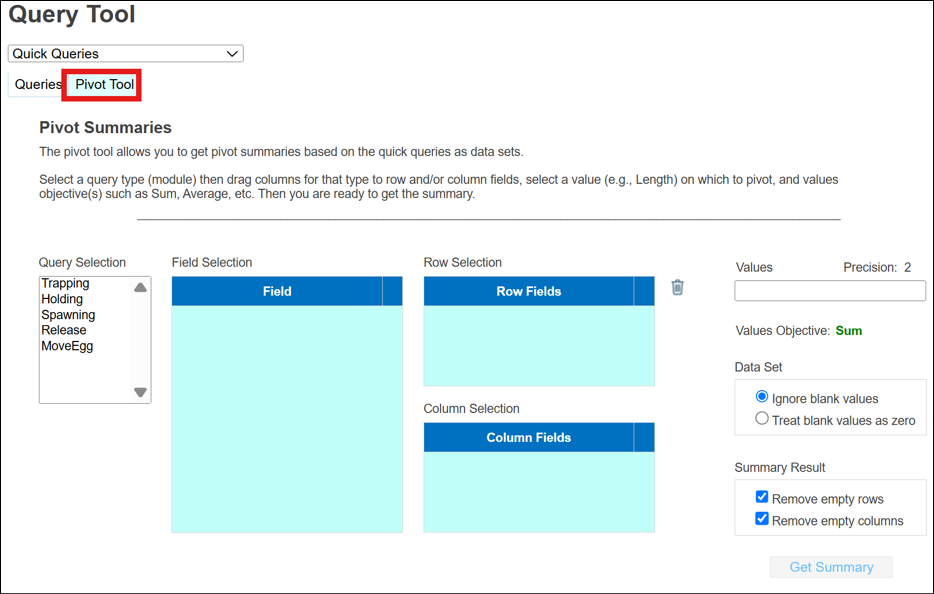
Task: Select Trapping in Query Selection list
Action: pyautogui.click(x=65, y=284)
